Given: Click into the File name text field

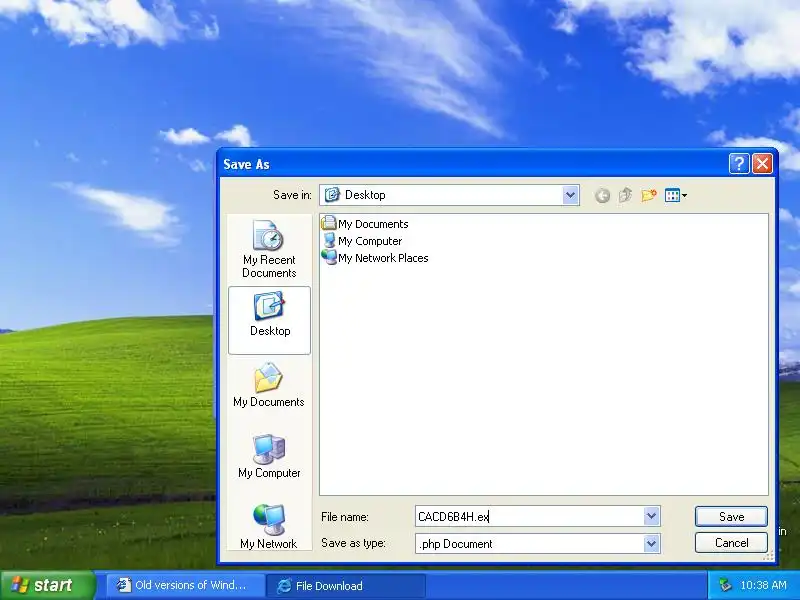Looking at the screenshot, I should tap(529, 516).
